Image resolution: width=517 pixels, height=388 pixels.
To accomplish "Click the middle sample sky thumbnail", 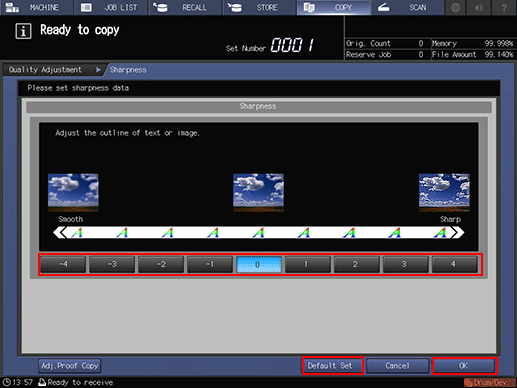I will point(258,192).
